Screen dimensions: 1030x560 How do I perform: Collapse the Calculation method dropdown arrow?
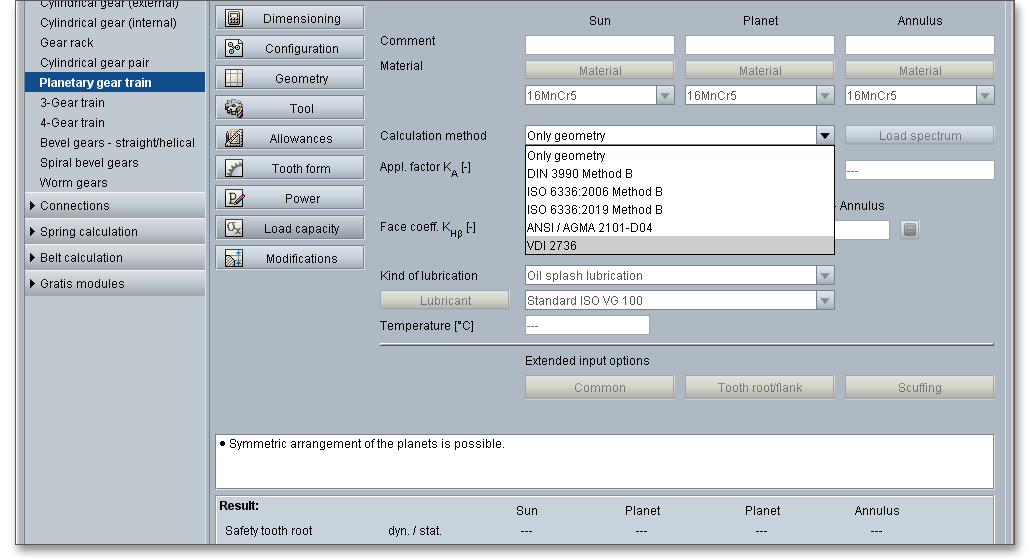pos(824,136)
